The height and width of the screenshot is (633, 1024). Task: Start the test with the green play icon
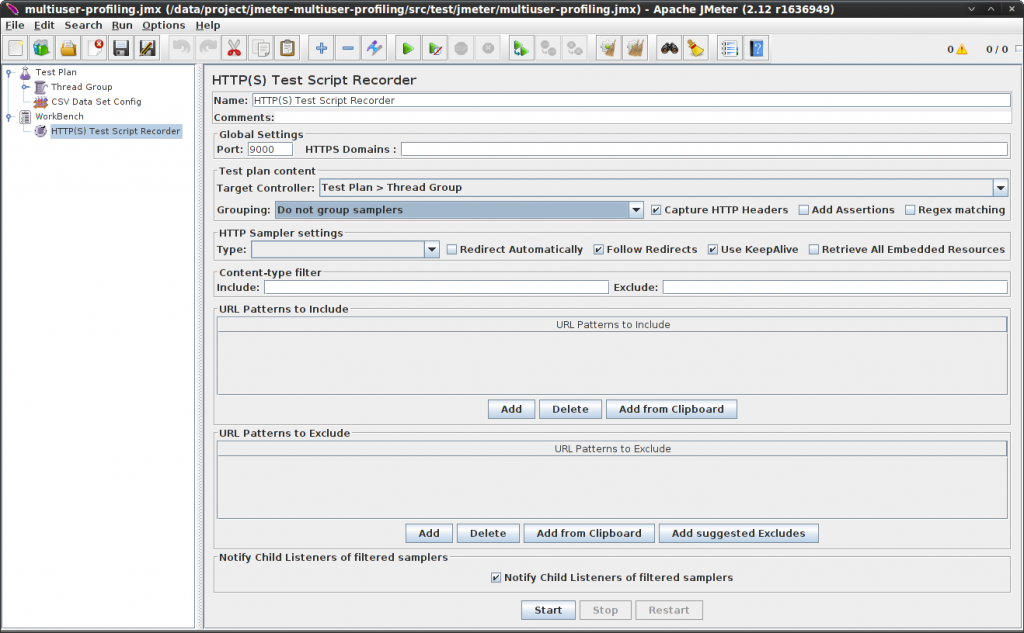click(407, 47)
